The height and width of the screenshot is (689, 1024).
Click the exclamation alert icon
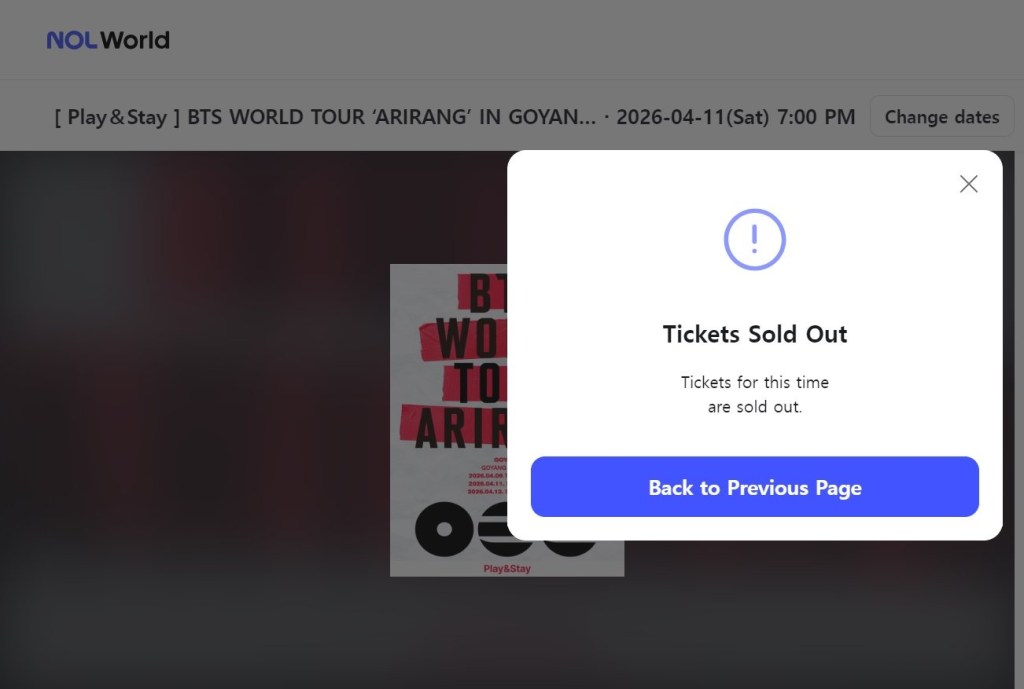tap(754, 239)
